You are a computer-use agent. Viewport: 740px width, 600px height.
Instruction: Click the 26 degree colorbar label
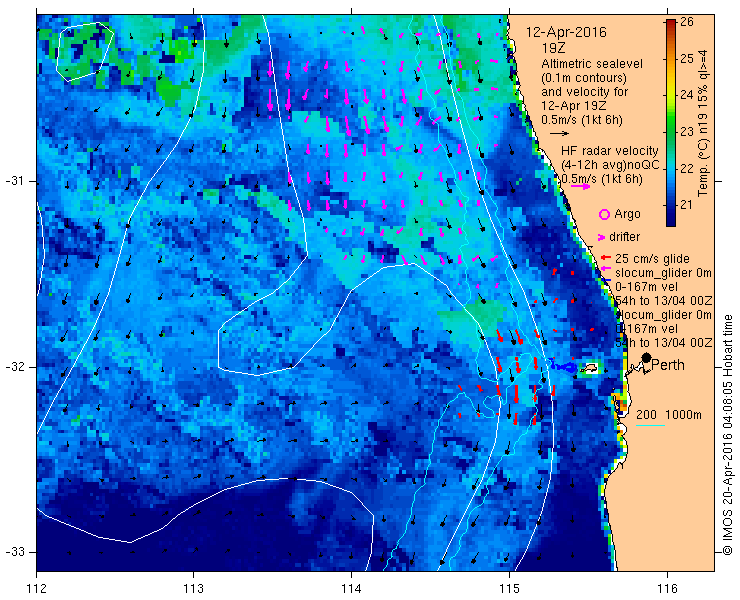[687, 22]
